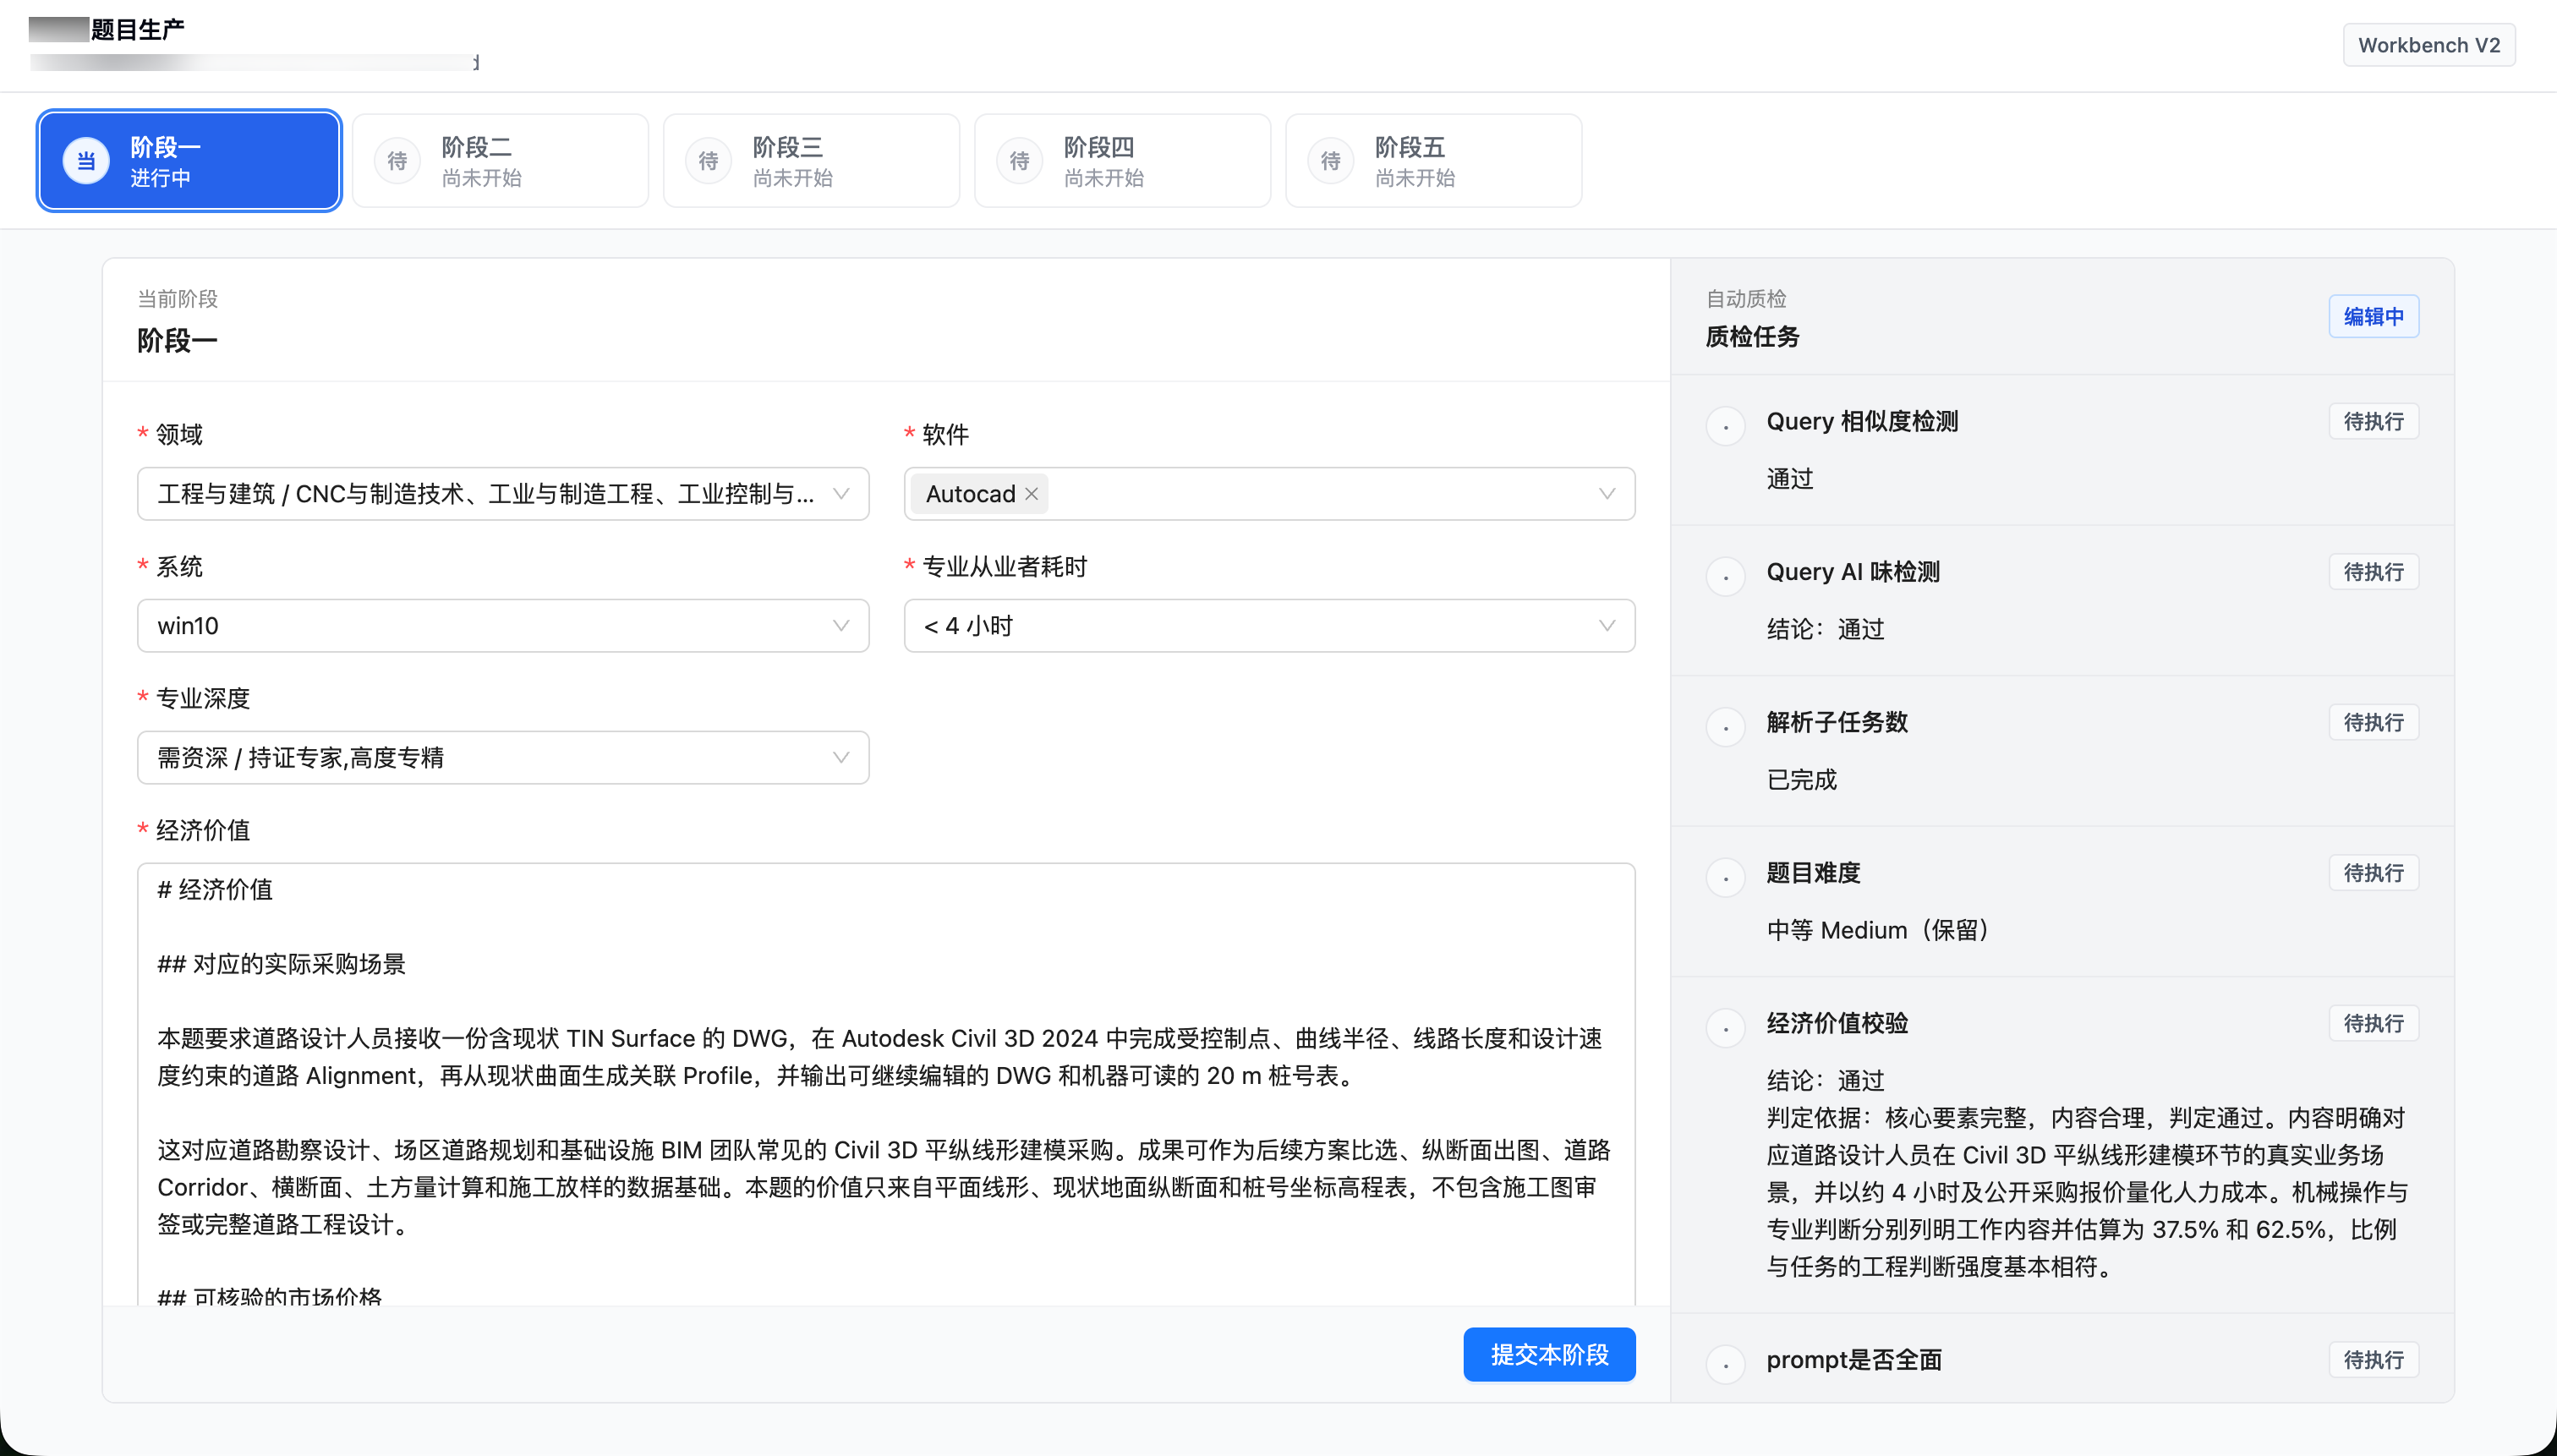2557x1456 pixels.
Task: Remove the Autocad tag with its X
Action: click(x=1031, y=494)
